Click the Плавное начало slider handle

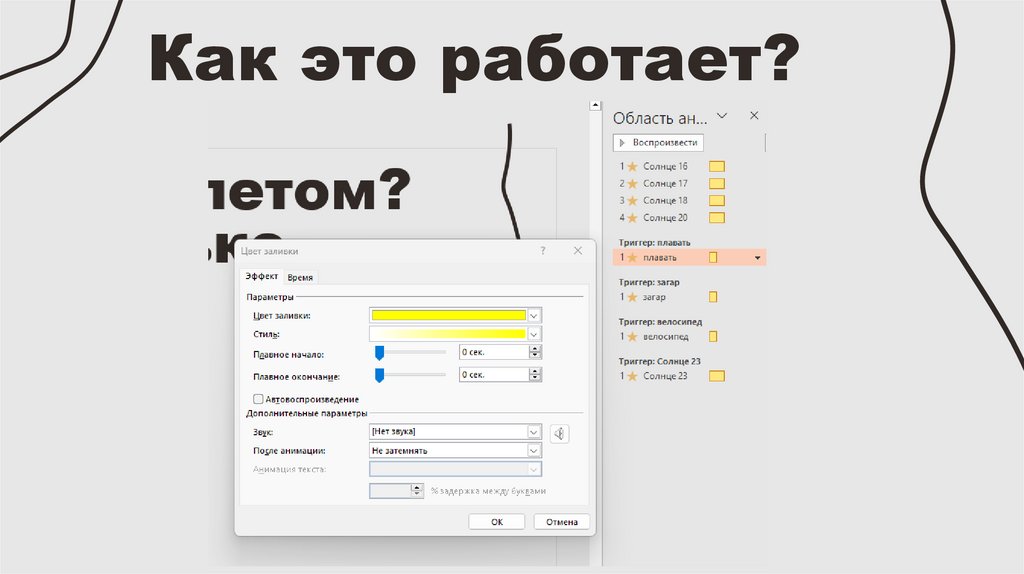pyautogui.click(x=379, y=353)
